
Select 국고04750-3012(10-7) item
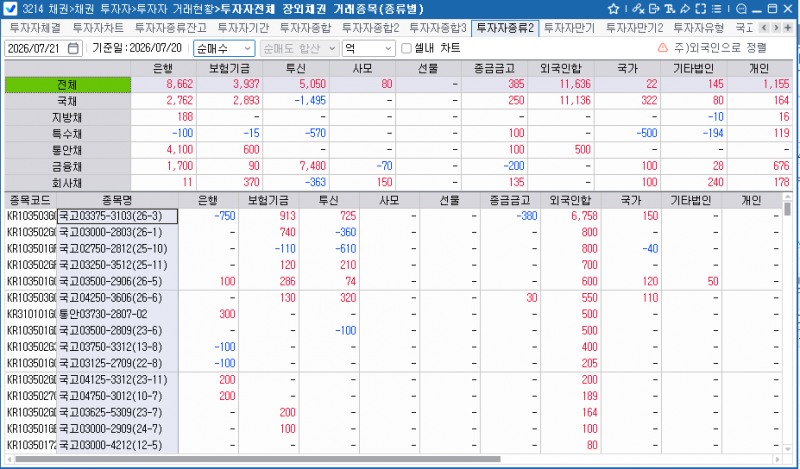[117, 396]
